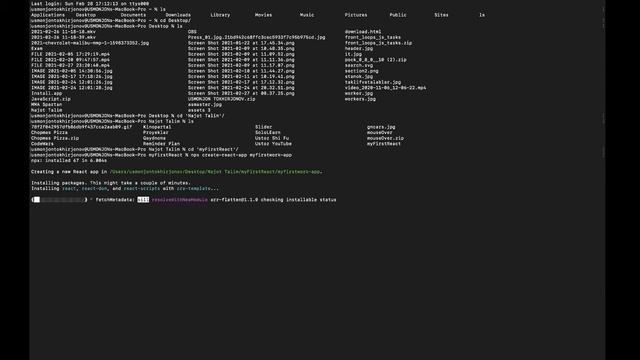Image resolution: width=640 pixels, height=360 pixels.
Task: Click the 'Installing packages' message line
Action: coord(111,183)
